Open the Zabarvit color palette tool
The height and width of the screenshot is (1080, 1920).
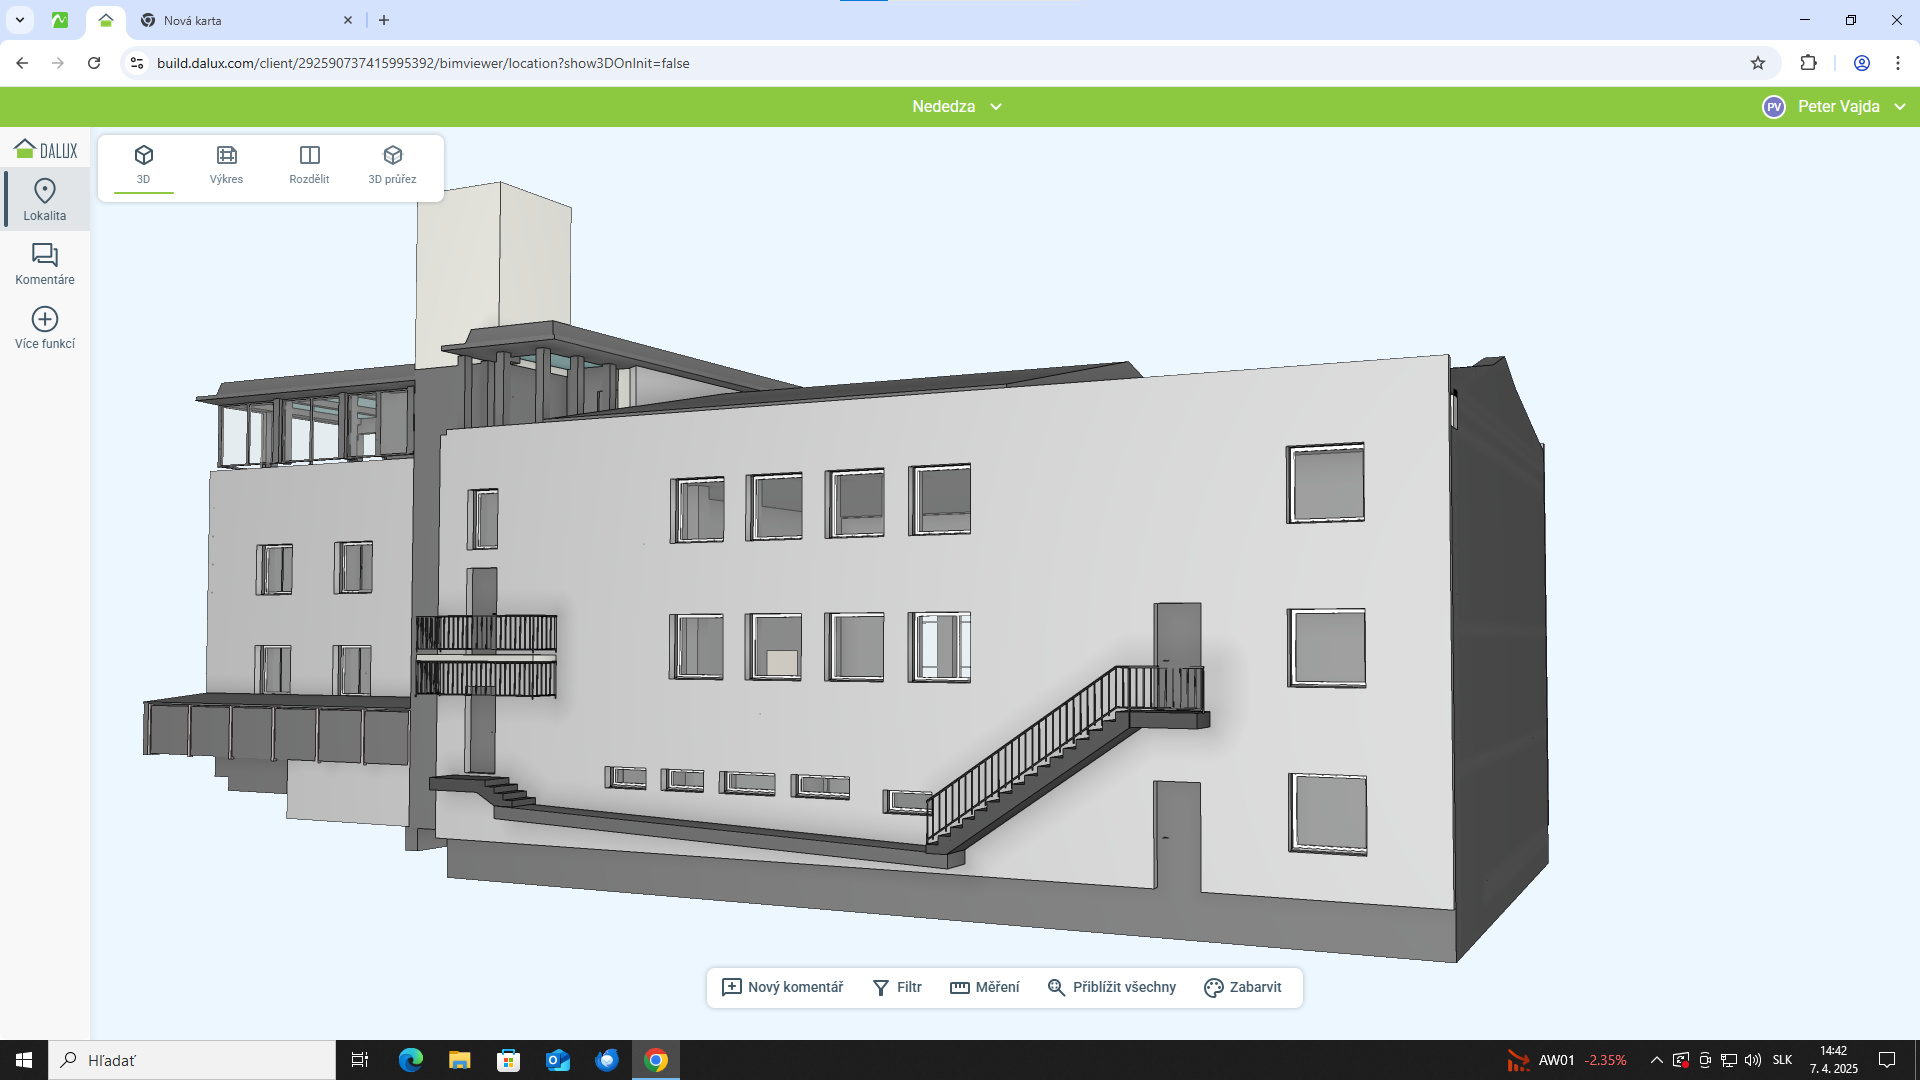click(x=1243, y=987)
